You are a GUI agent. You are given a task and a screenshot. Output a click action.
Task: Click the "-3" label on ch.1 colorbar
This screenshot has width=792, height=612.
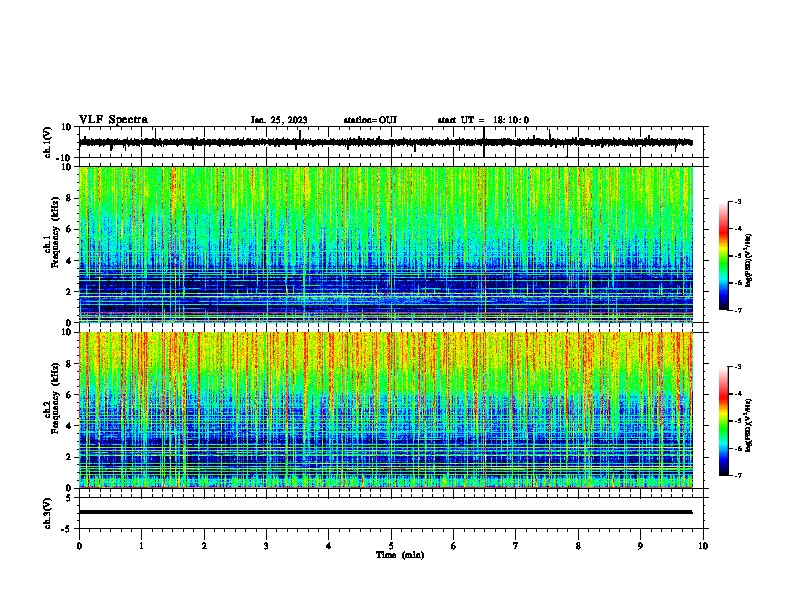[737, 201]
